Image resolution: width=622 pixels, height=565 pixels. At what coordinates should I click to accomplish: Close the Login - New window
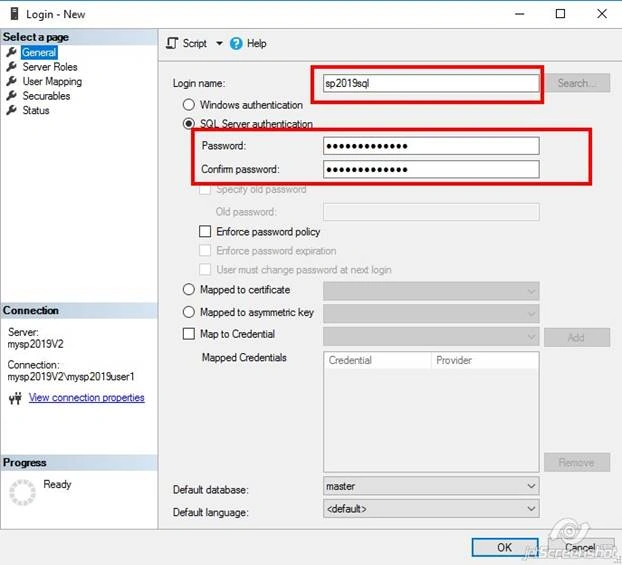point(602,14)
